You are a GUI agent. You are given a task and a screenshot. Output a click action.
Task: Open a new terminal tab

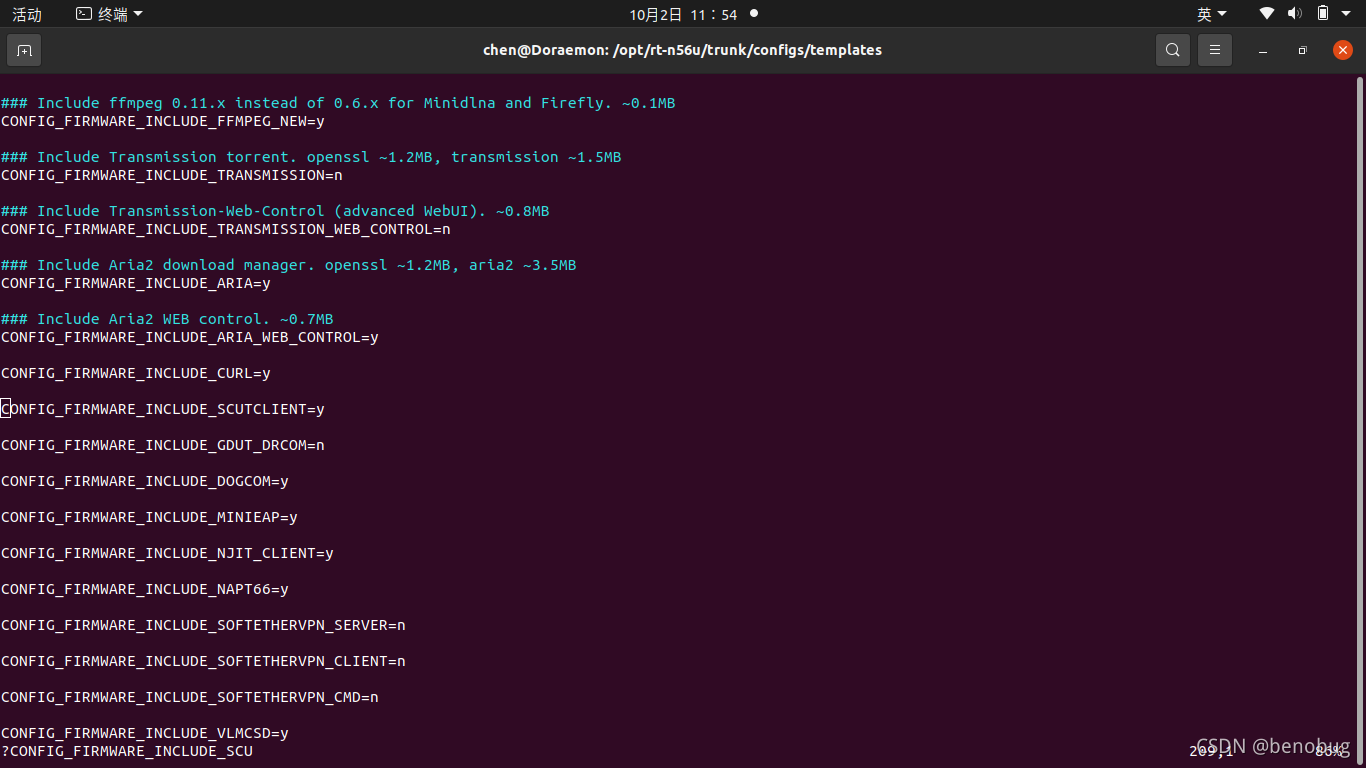[x=24, y=50]
